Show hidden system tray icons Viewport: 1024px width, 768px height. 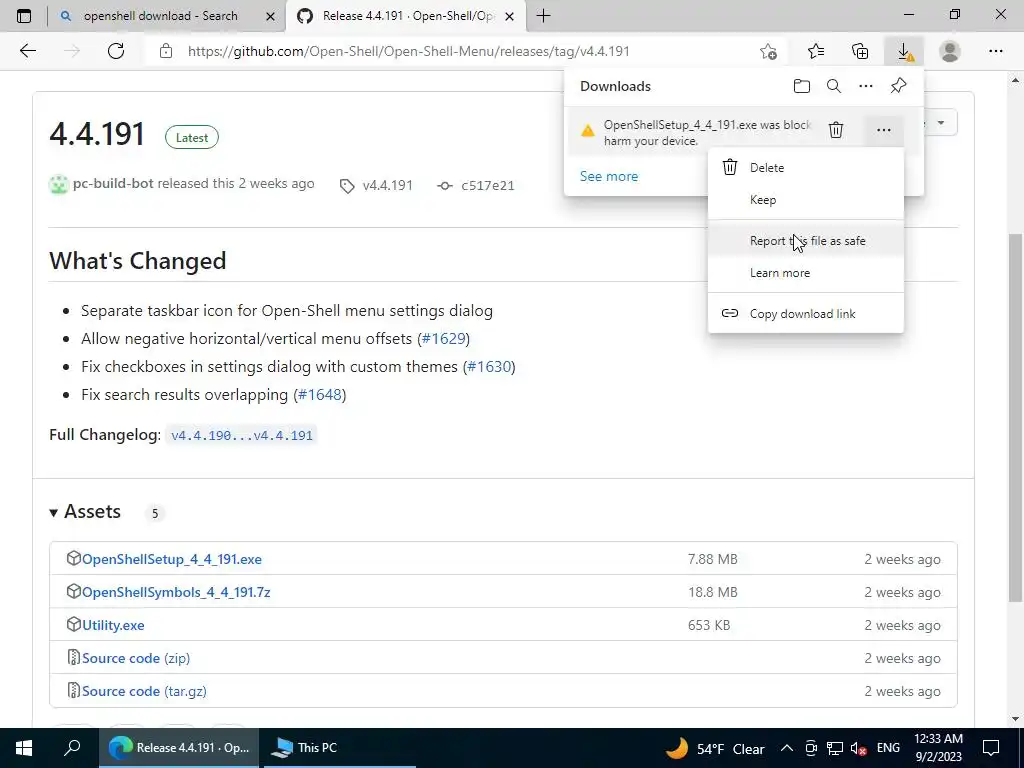point(787,748)
